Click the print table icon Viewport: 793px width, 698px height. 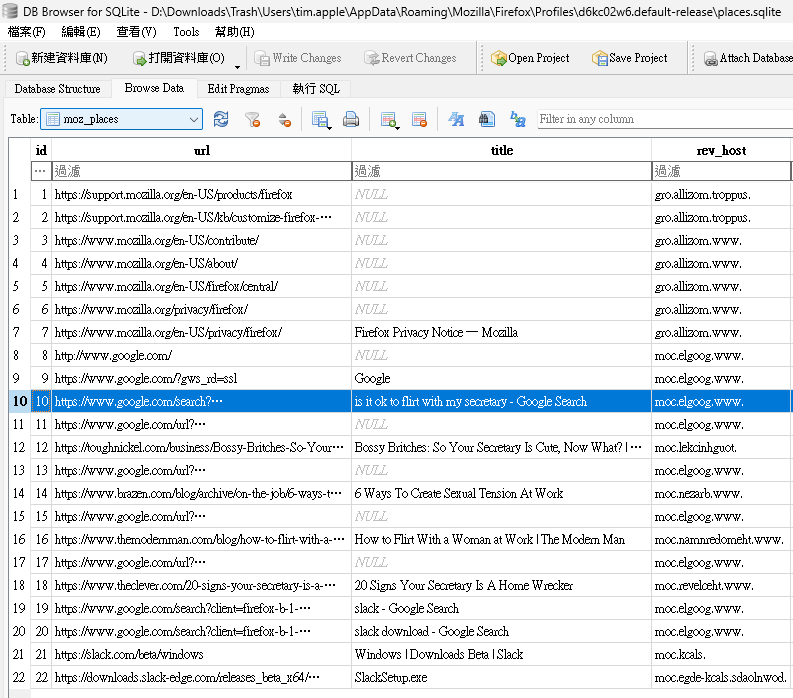[x=350, y=119]
